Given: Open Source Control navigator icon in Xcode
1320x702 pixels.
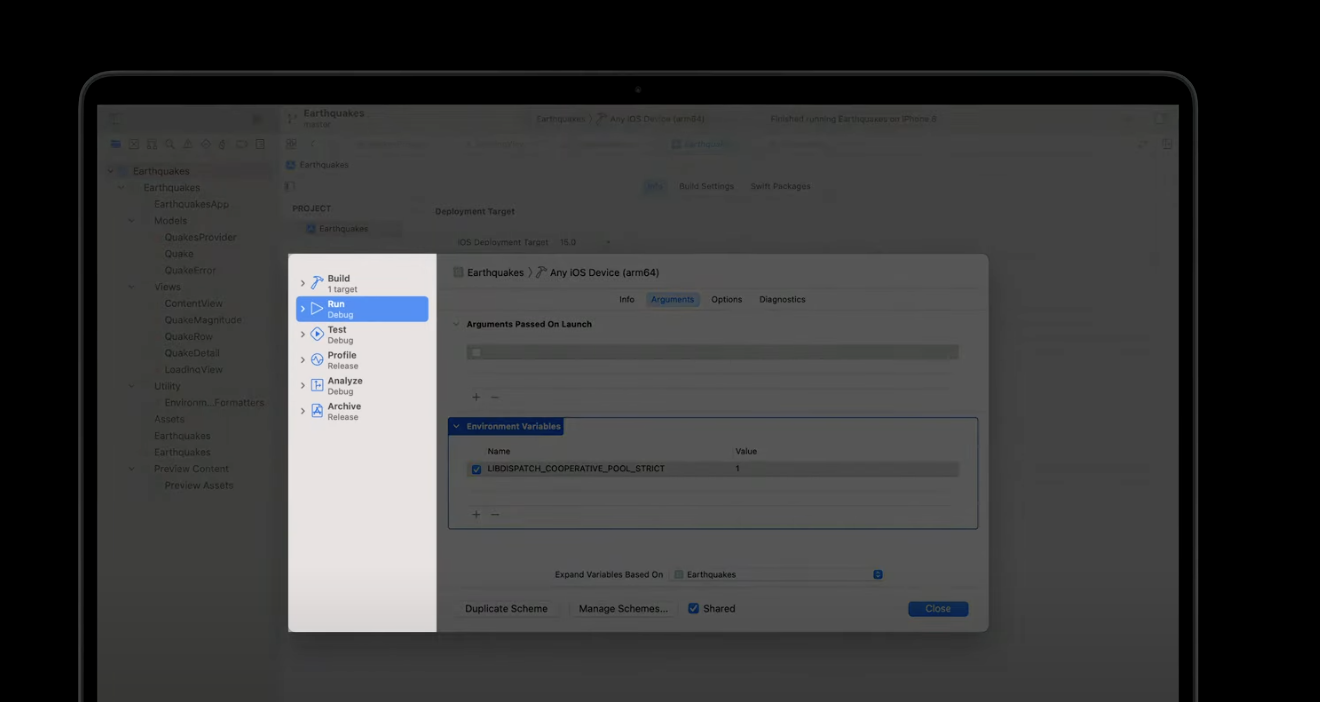Looking at the screenshot, I should [x=134, y=145].
